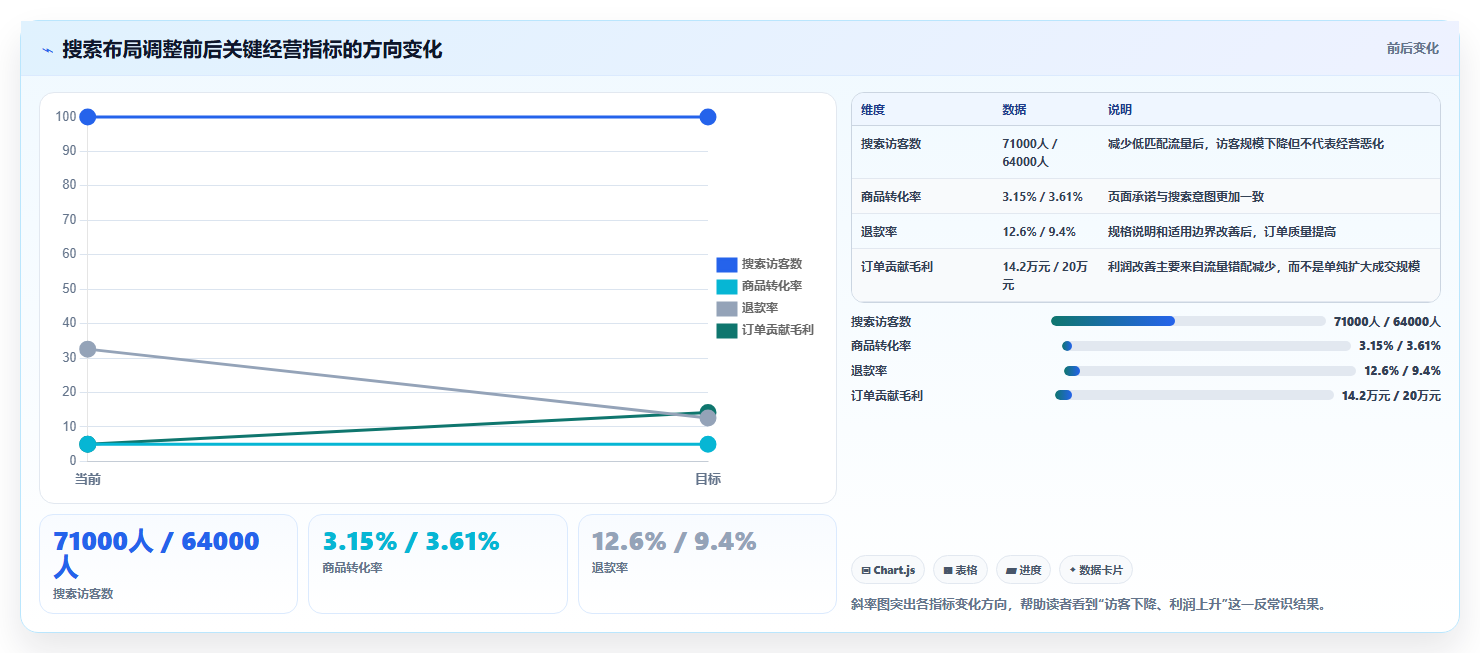Screen dimensions: 1480x653
Task: Click the dashboard title 搜索布局调整前后关键经营指标的方向变化
Action: [x=252, y=49]
